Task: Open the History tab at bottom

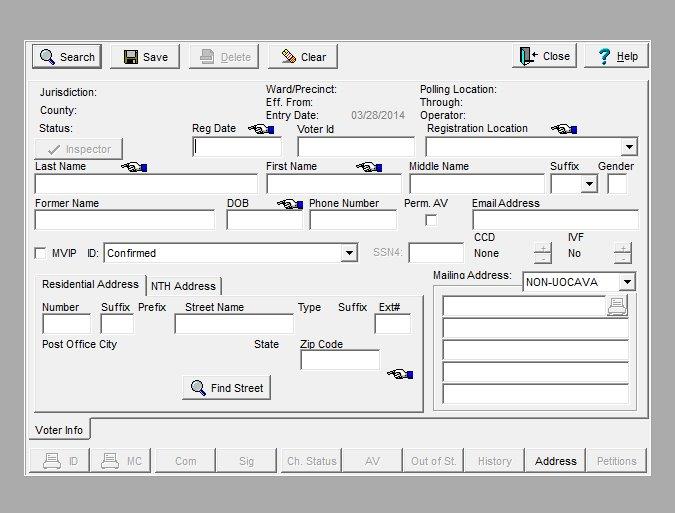Action: (x=494, y=461)
